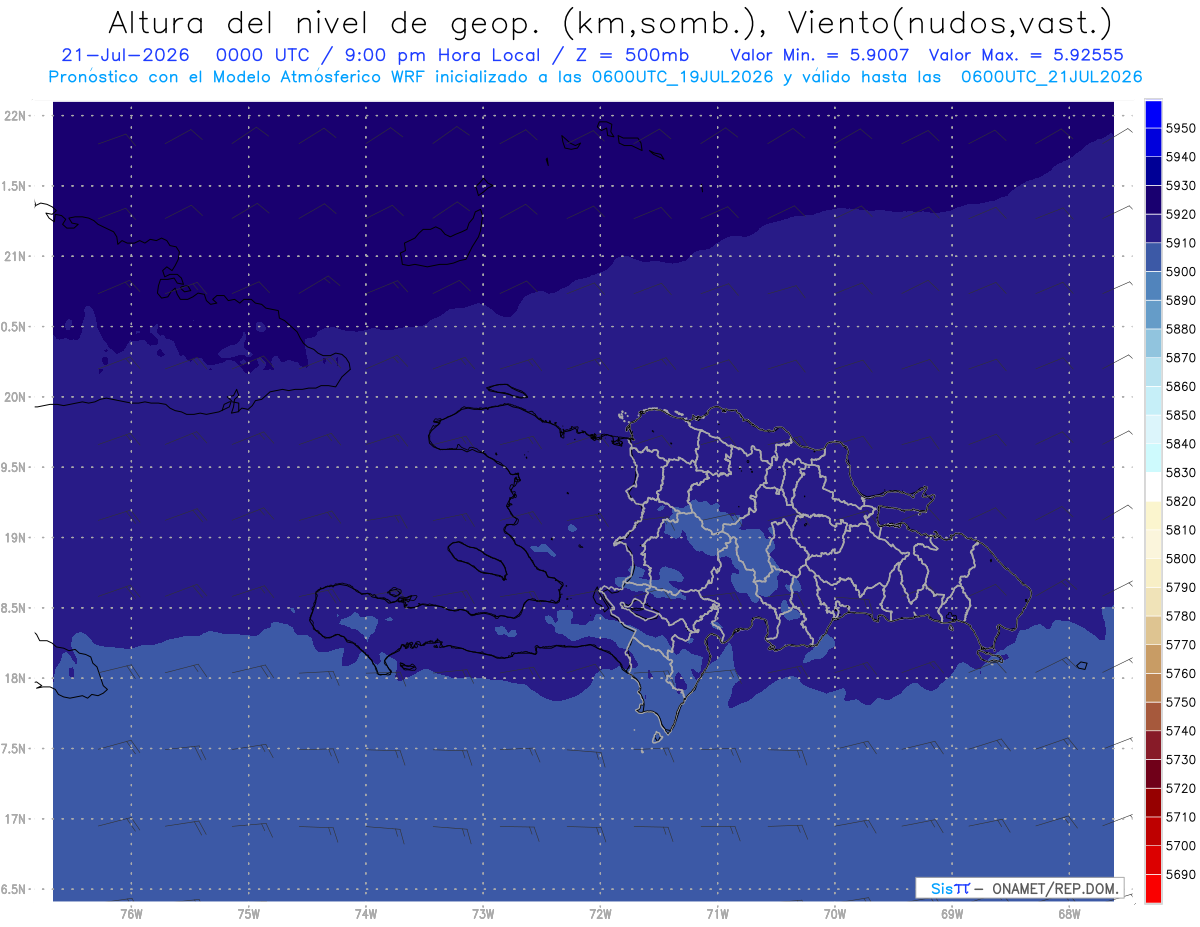Click the white swatch between 5830 and 5820
The height and width of the screenshot is (927, 1200).
tap(1153, 487)
